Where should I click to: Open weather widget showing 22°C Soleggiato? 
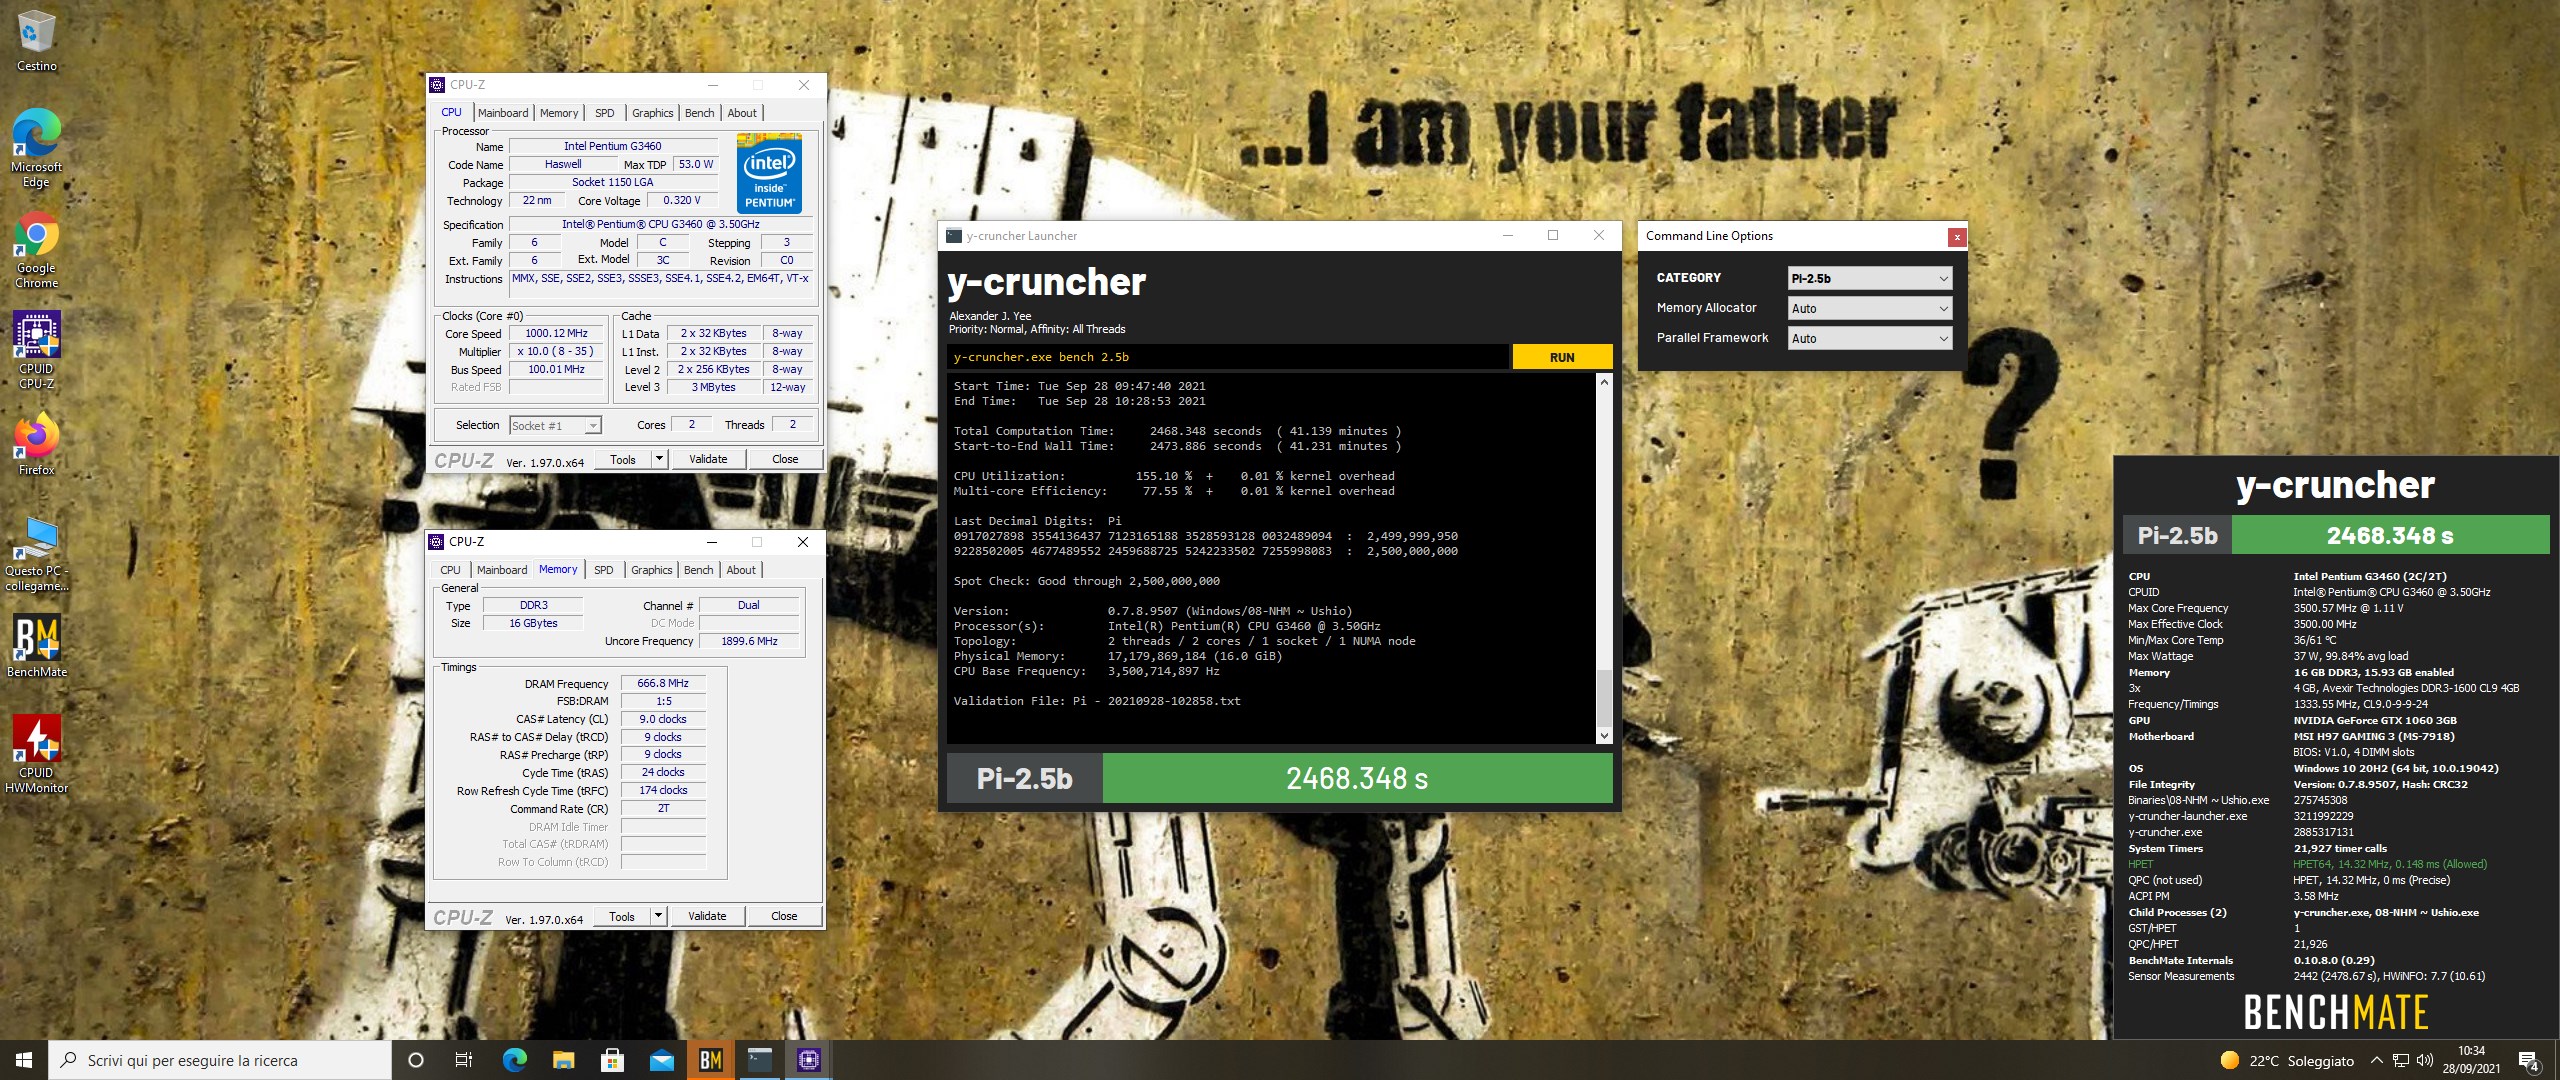tap(2288, 1060)
